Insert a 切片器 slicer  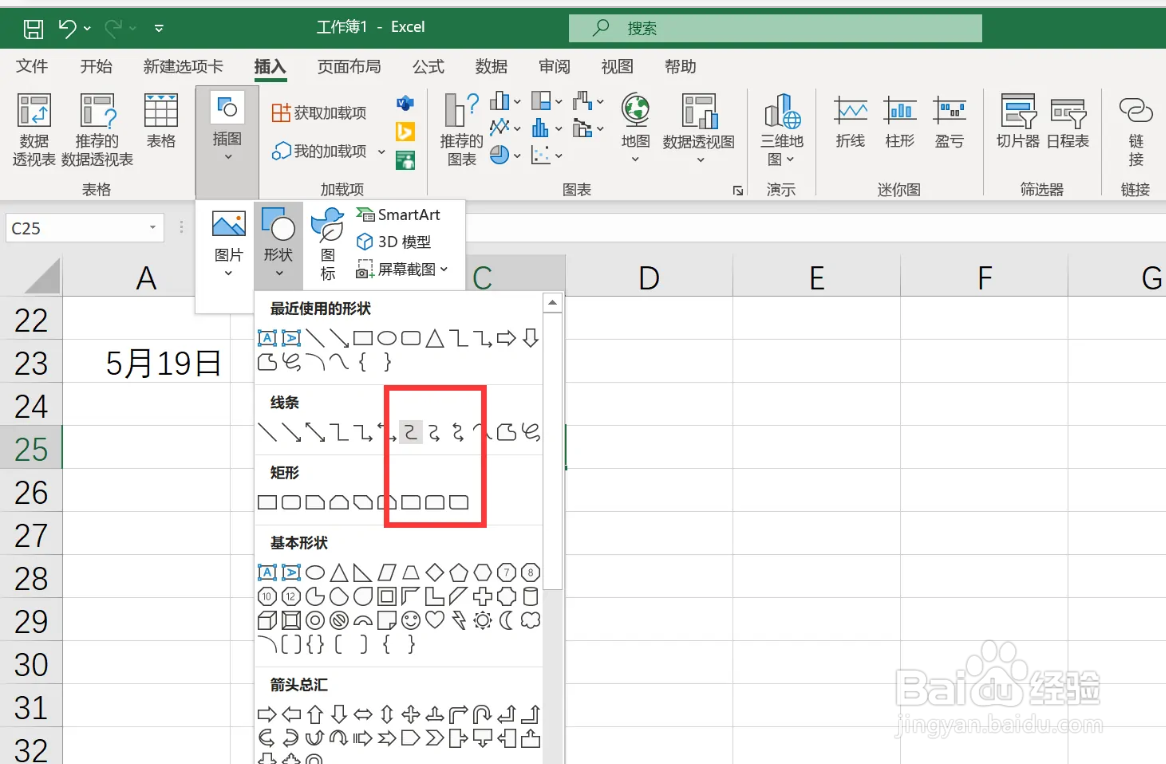tap(1018, 120)
